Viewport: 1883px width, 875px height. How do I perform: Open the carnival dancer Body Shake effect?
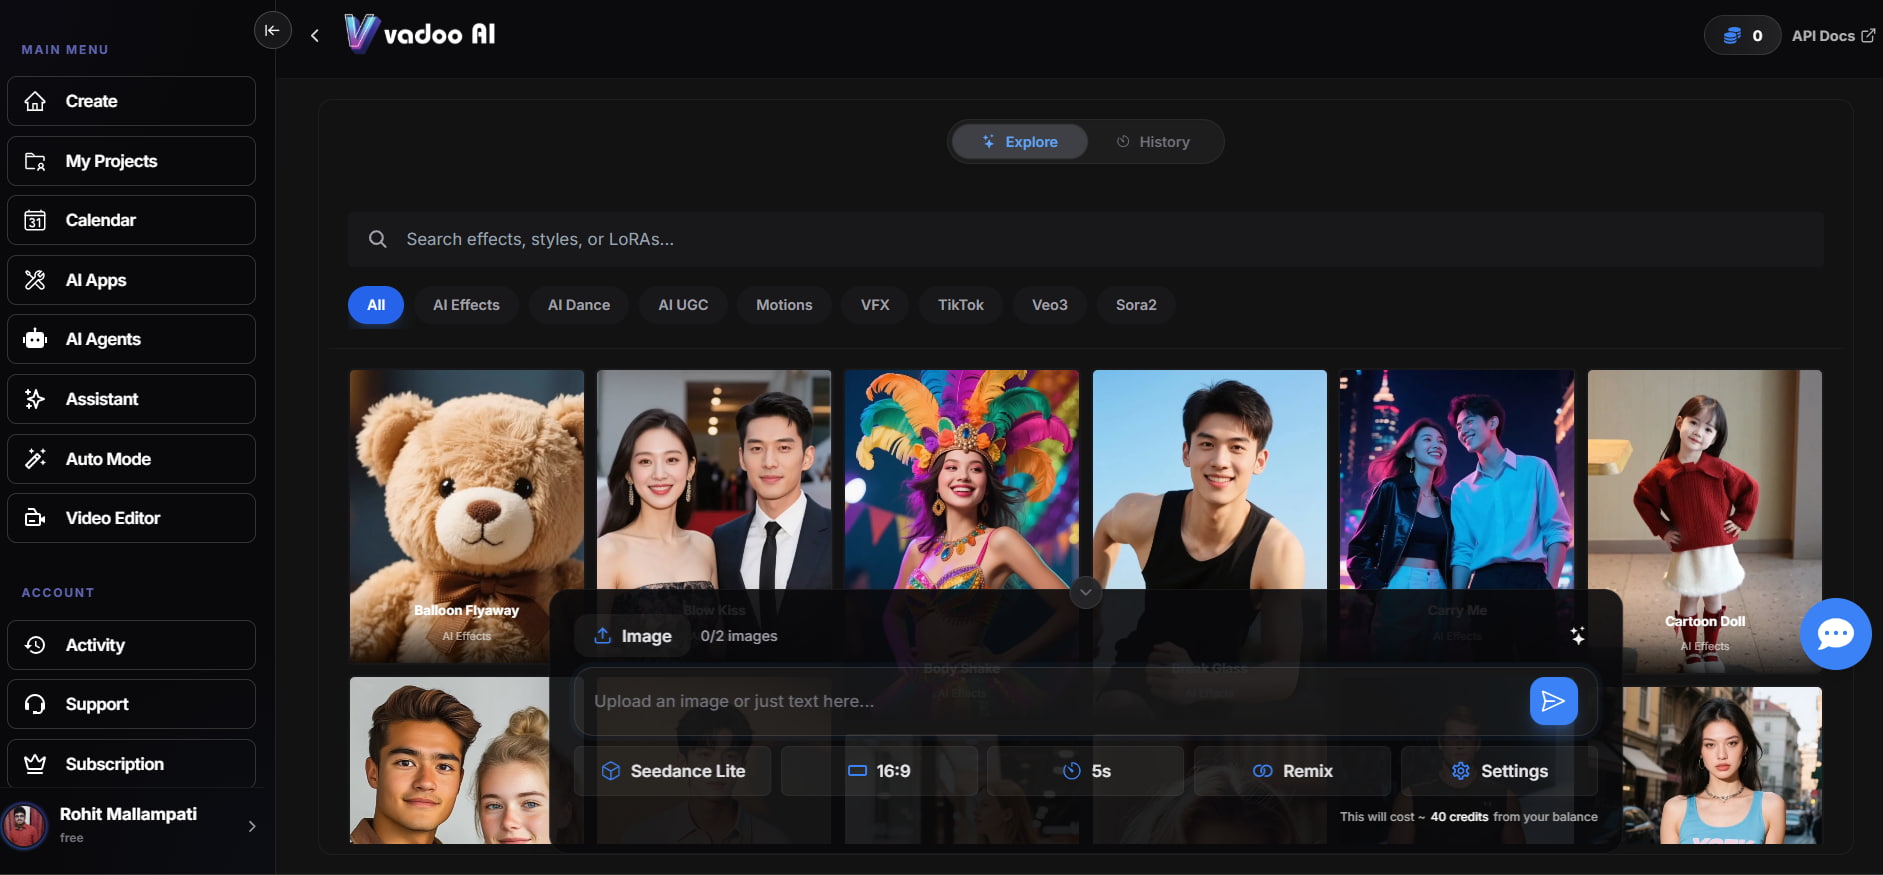962,480
